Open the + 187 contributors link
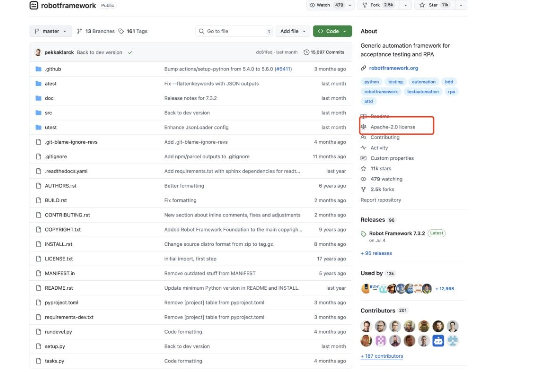540x372 pixels. (x=382, y=356)
